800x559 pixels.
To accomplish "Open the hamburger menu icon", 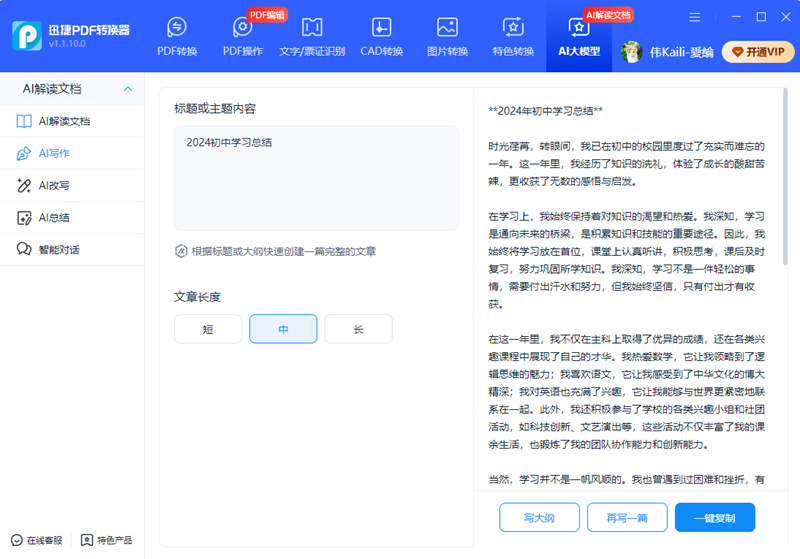I will (x=694, y=17).
